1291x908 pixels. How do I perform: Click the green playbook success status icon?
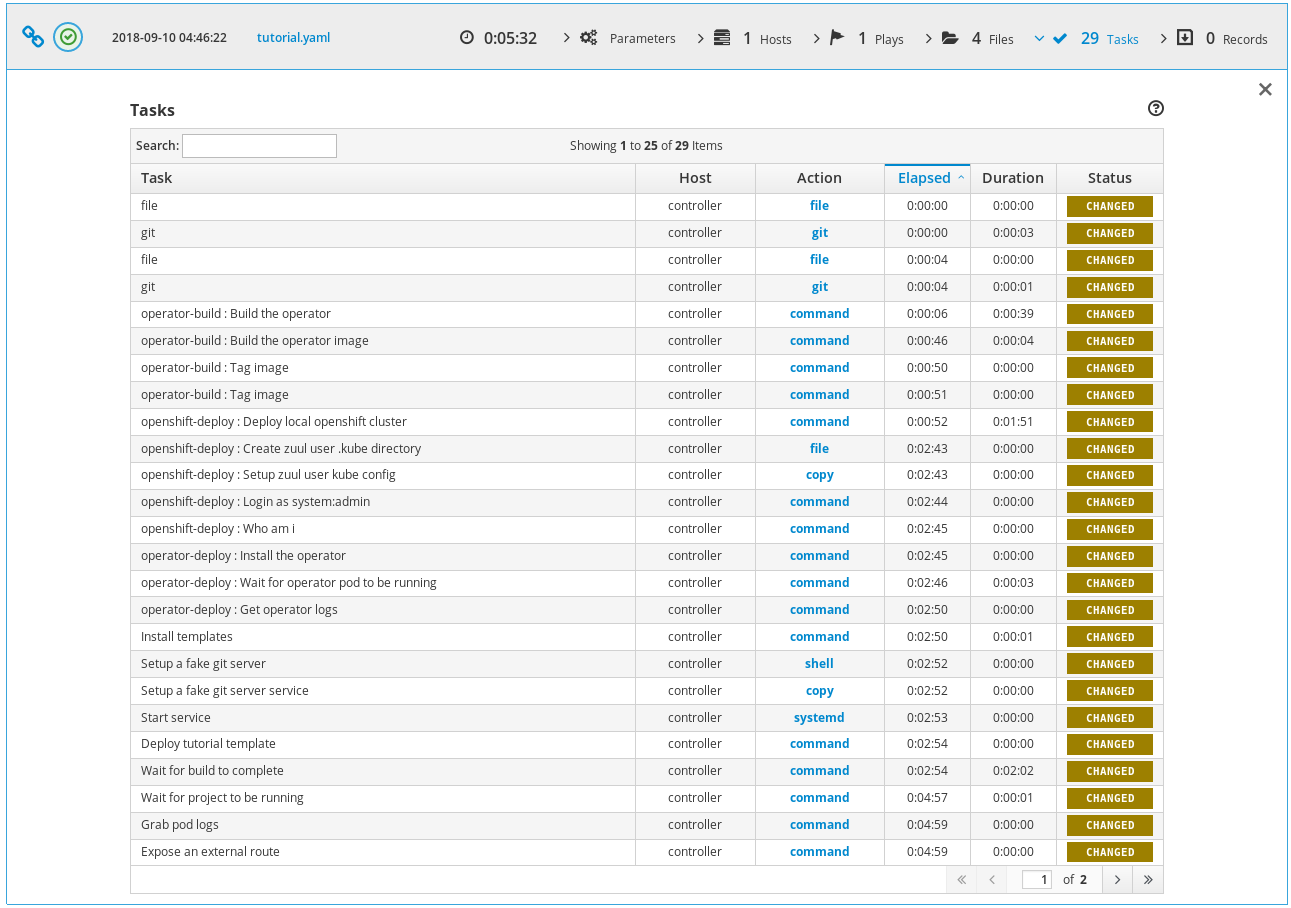(68, 37)
